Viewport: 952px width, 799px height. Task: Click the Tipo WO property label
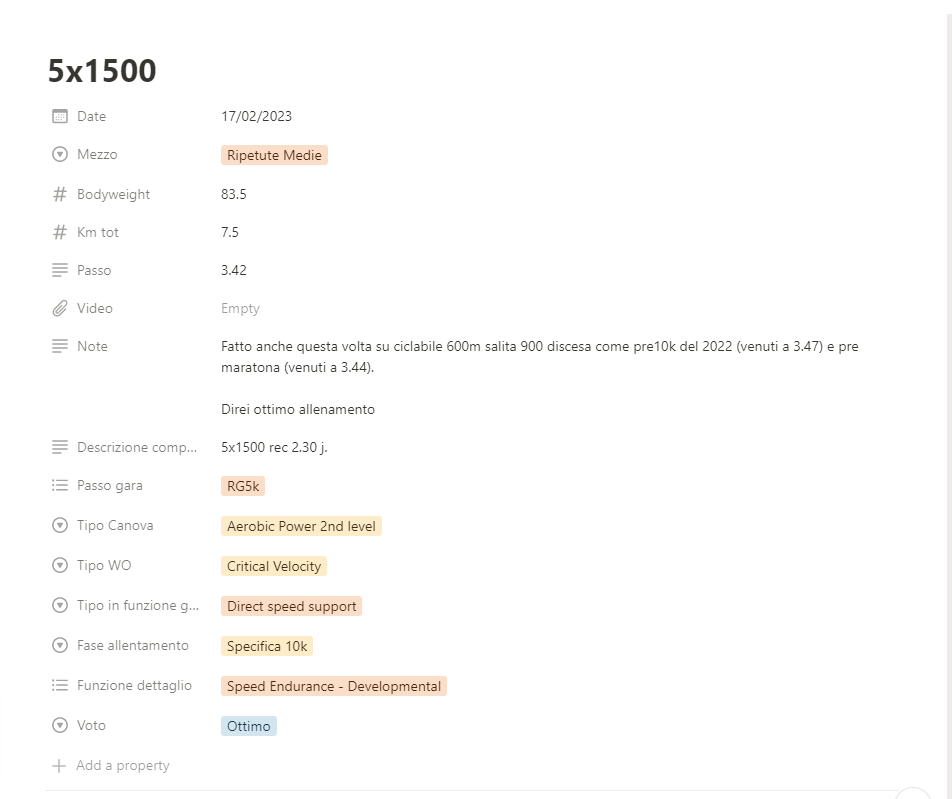pyautogui.click(x=104, y=565)
